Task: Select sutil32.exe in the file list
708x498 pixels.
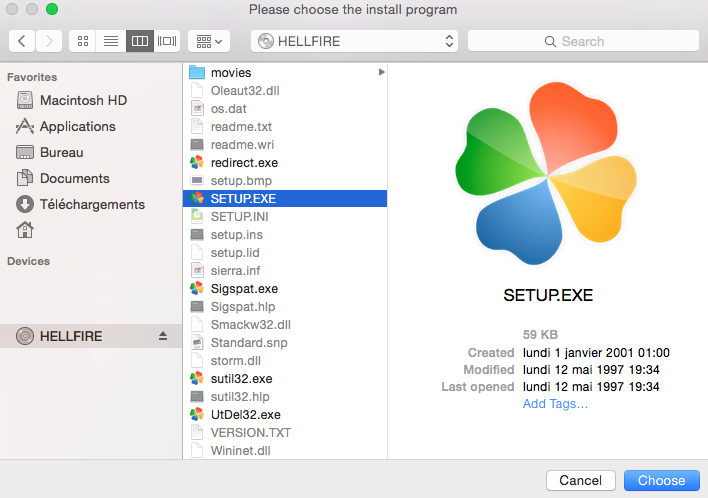Action: tap(285, 379)
